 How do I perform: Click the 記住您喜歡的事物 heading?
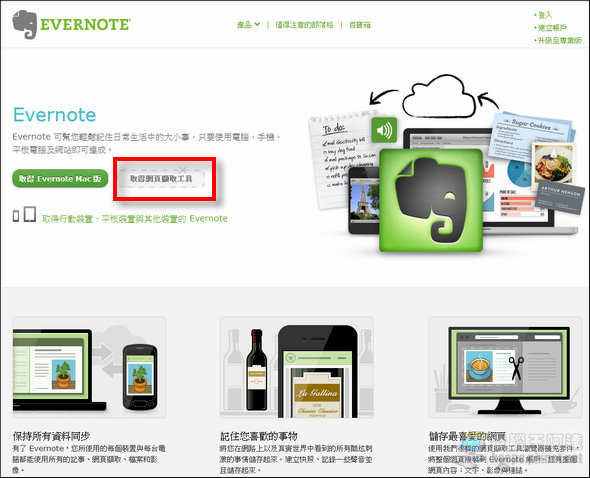point(259,436)
